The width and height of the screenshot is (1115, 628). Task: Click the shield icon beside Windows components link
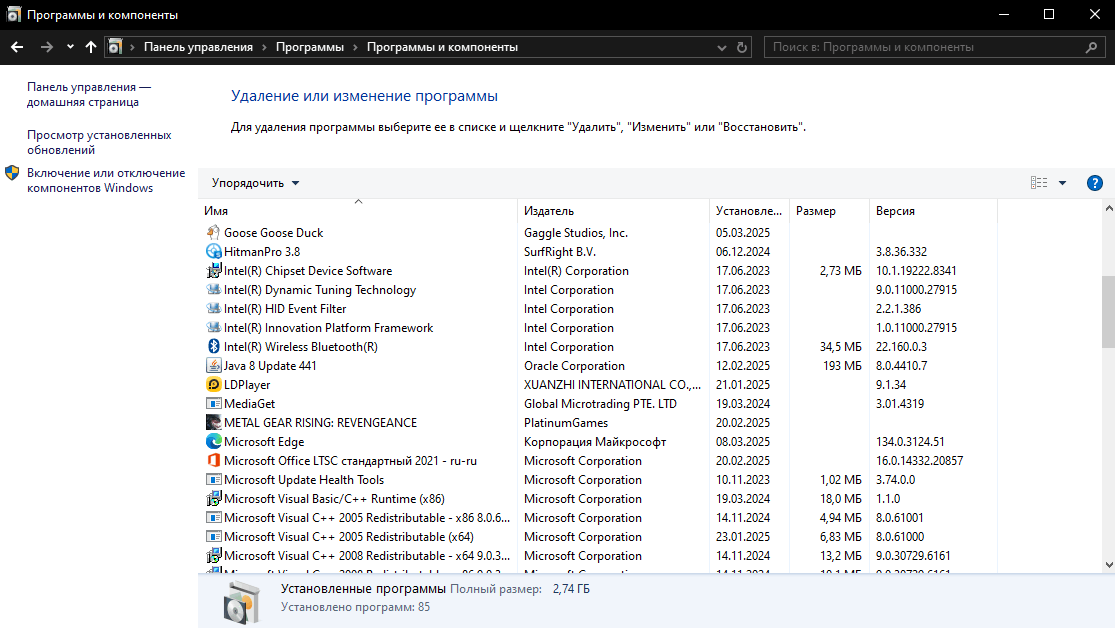(x=12, y=173)
